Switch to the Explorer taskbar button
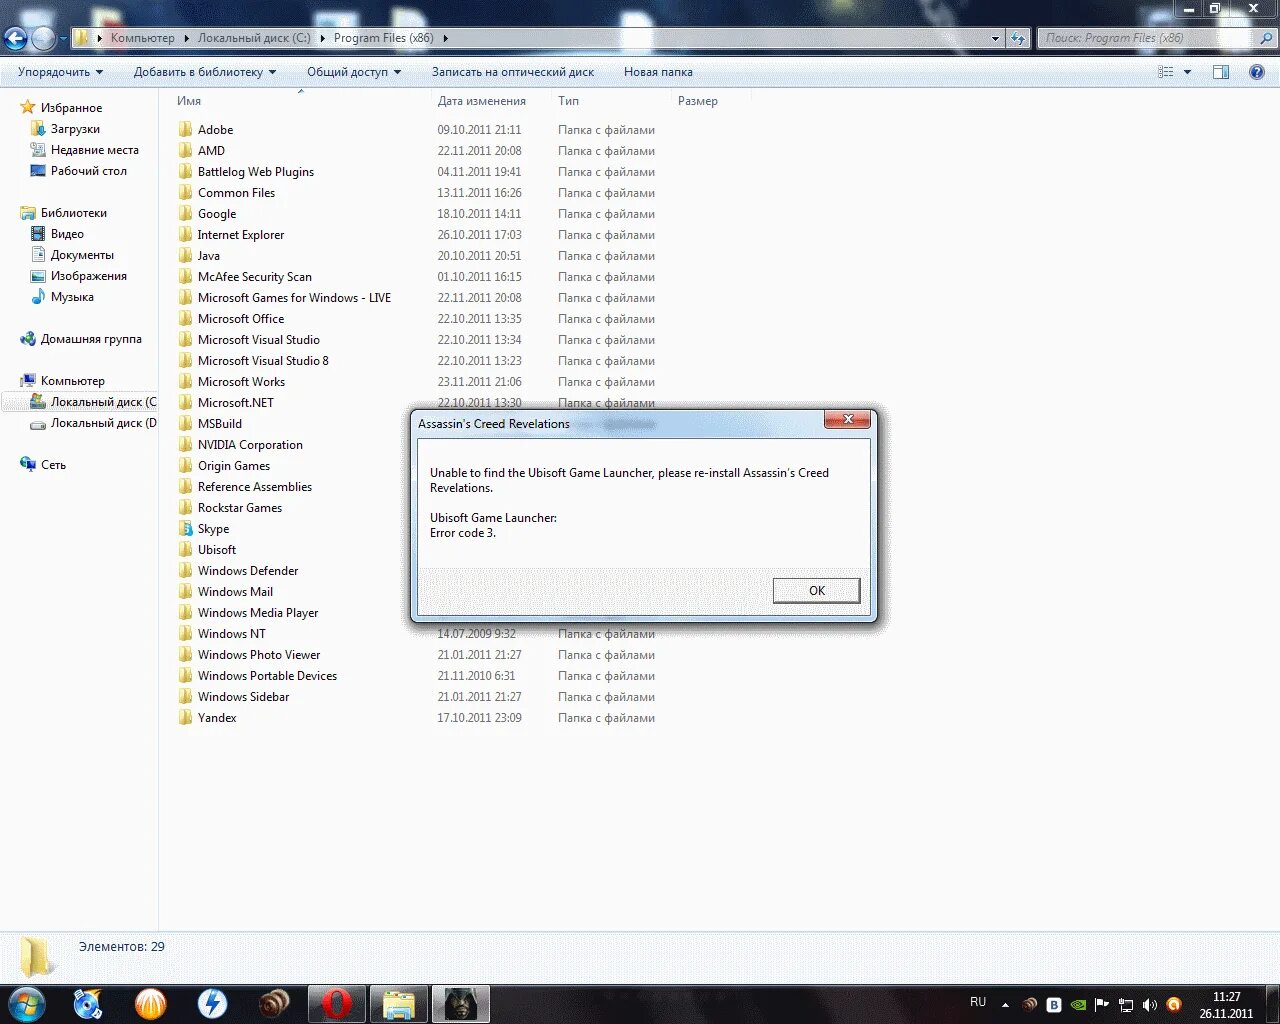 click(398, 1003)
